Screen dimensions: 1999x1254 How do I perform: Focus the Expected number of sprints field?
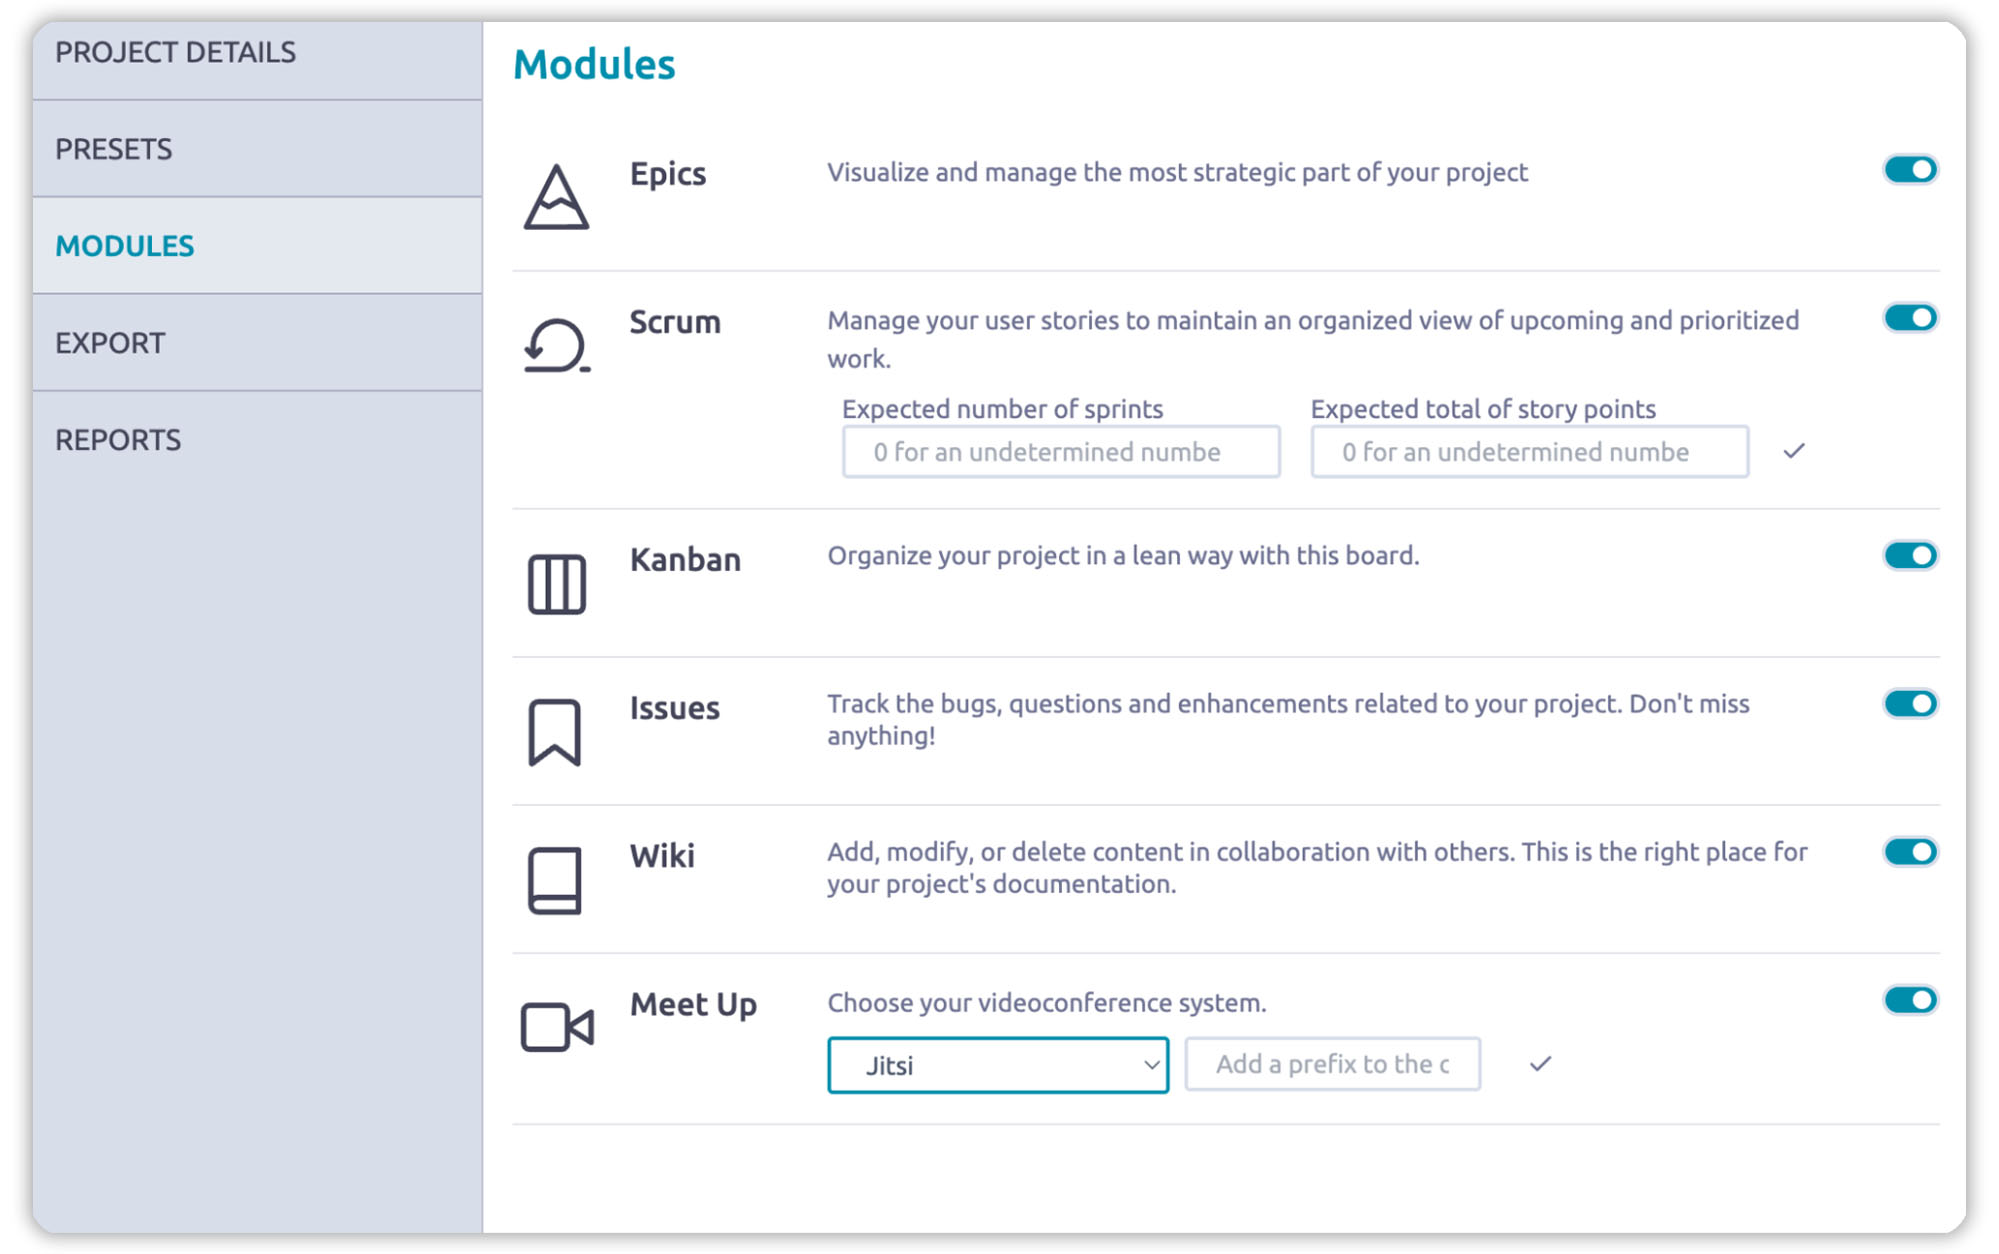(x=1060, y=452)
